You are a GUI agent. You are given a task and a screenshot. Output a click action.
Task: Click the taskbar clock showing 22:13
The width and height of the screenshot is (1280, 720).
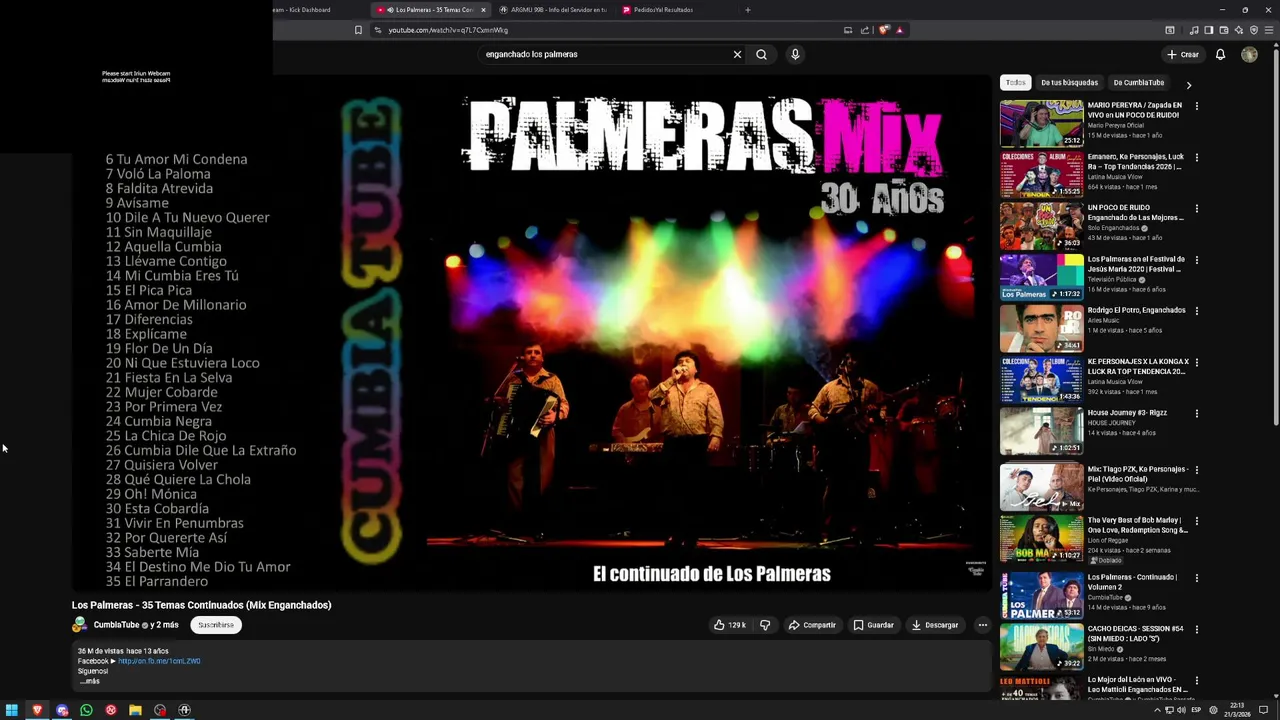tap(1237, 710)
